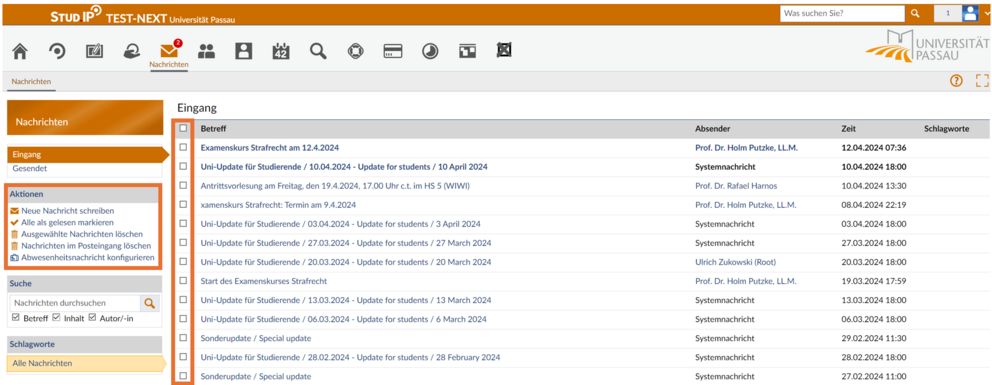Viewport: 992px width, 385px height.
Task: Click the message search magnifier button
Action: (149, 303)
